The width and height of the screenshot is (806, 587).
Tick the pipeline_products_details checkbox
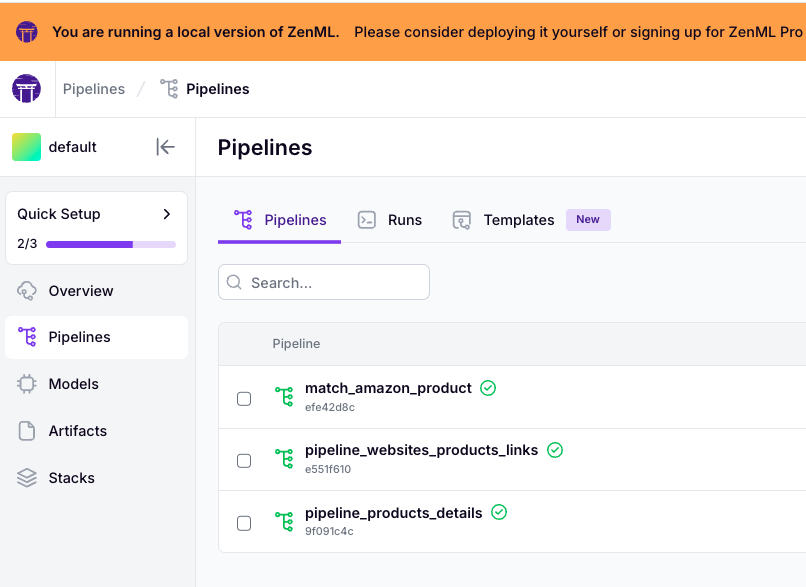coord(244,523)
